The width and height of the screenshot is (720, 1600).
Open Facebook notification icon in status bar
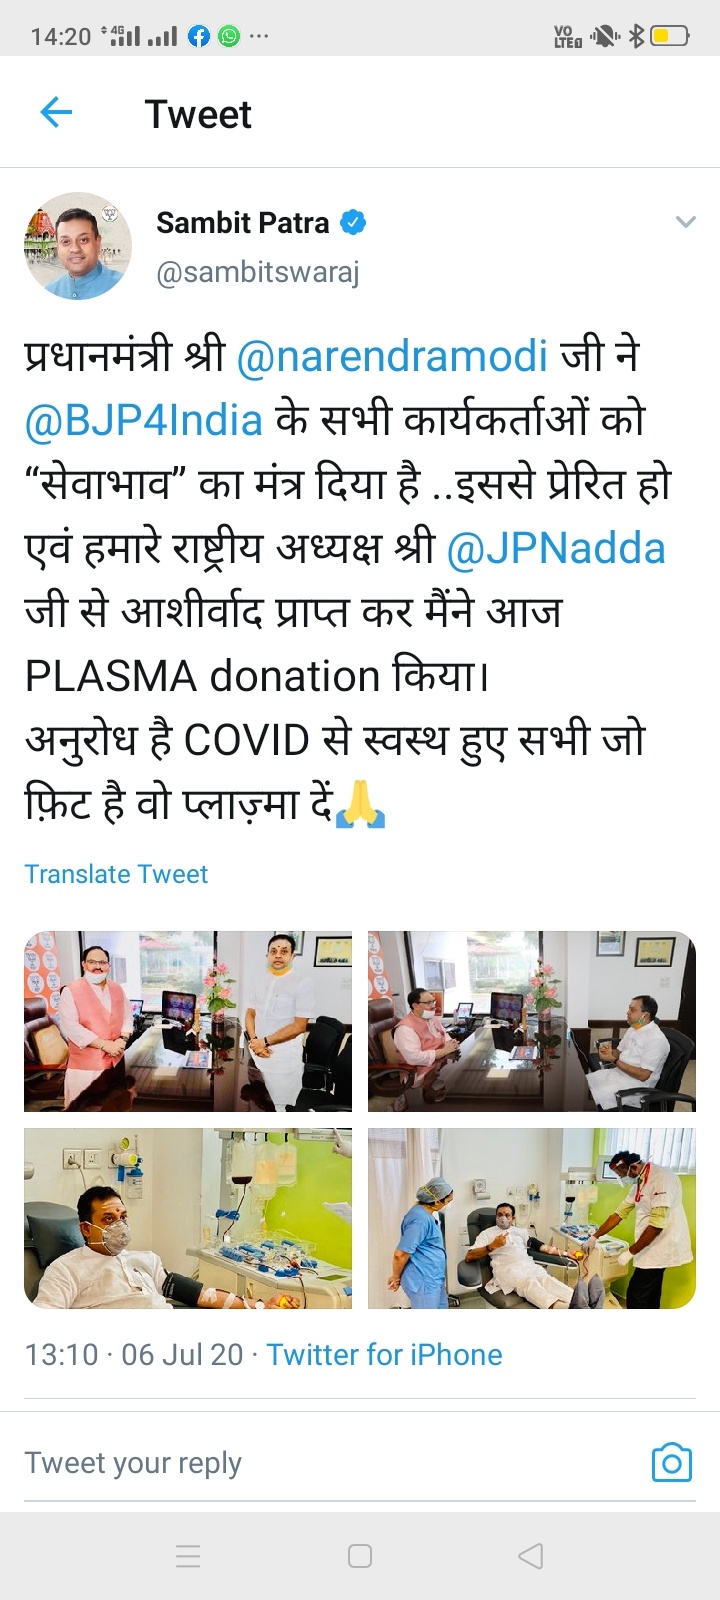[x=199, y=36]
